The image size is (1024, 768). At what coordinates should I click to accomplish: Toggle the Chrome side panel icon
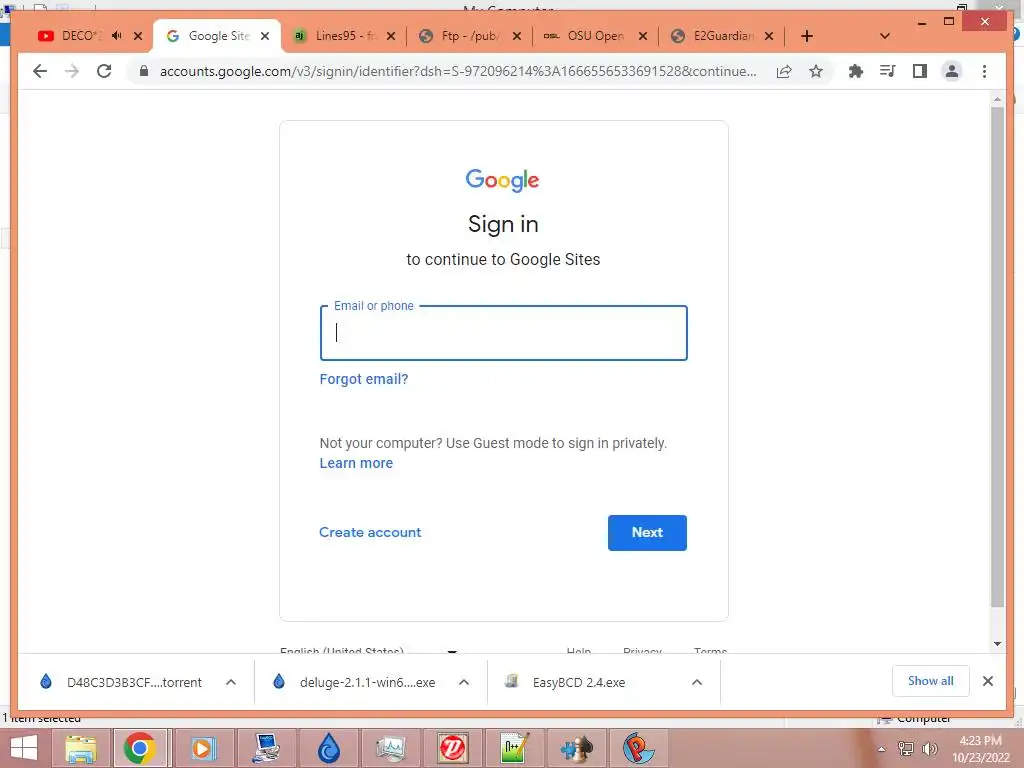tap(920, 71)
